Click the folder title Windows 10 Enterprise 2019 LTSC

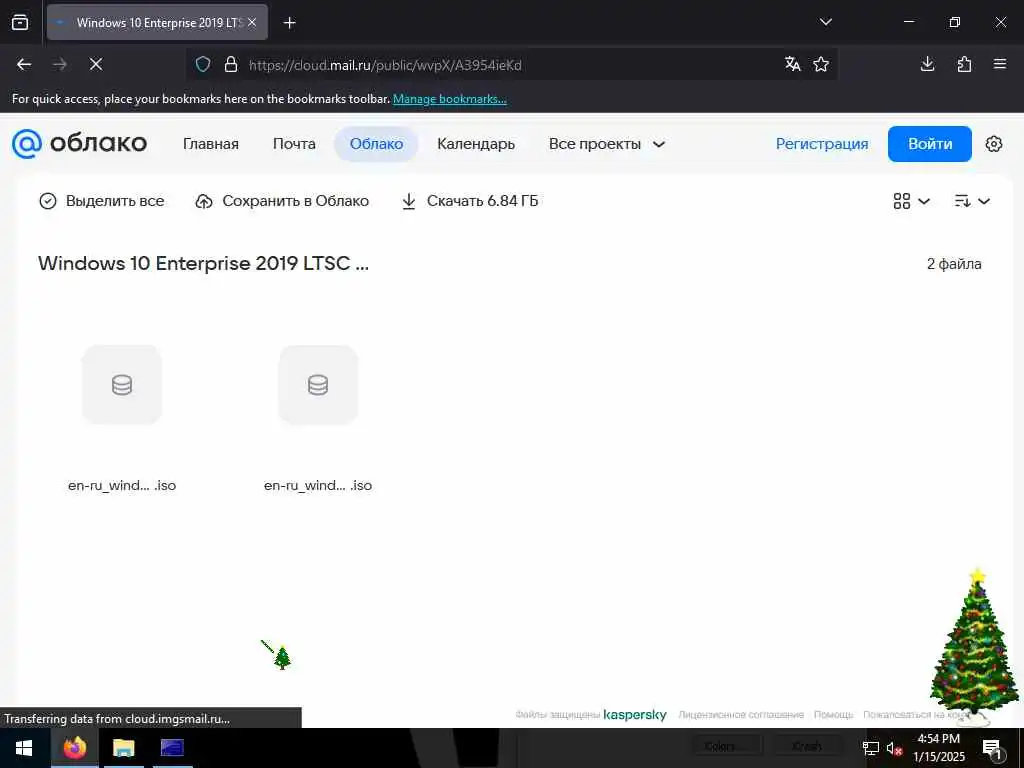204,263
